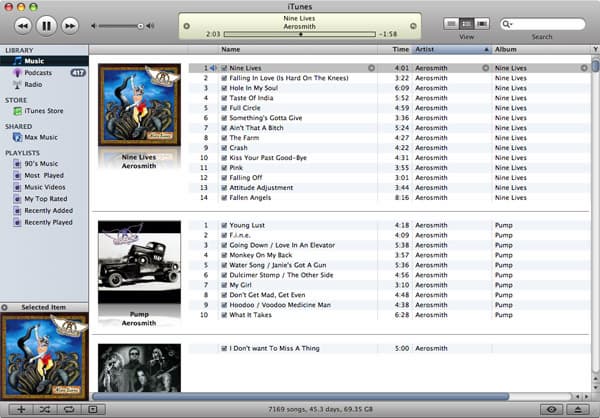Open the Recently Played playlist
The image size is (600, 418).
point(48,222)
